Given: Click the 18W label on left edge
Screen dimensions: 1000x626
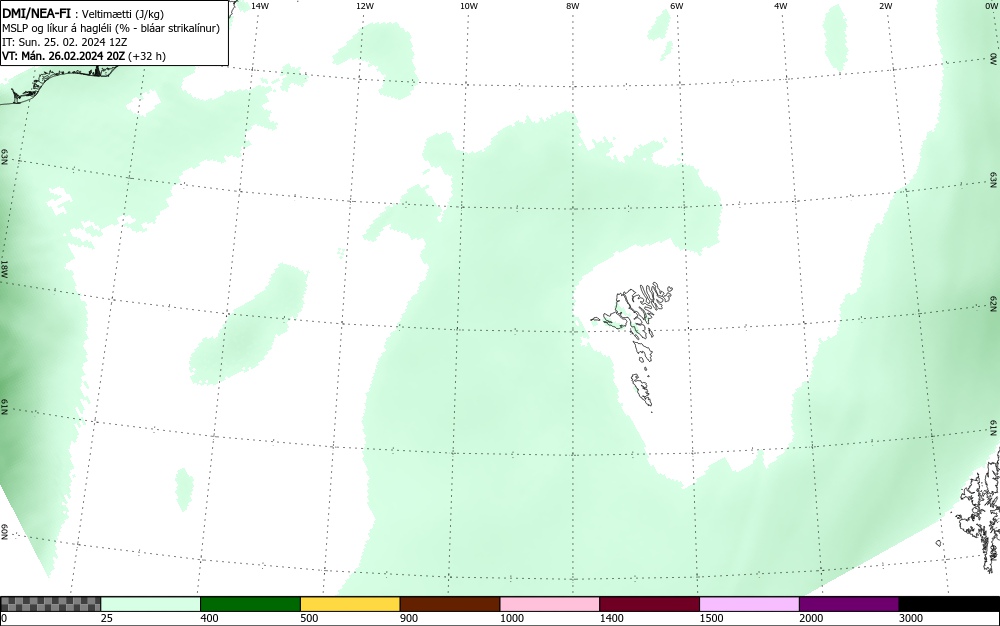Looking at the screenshot, I should (4, 268).
